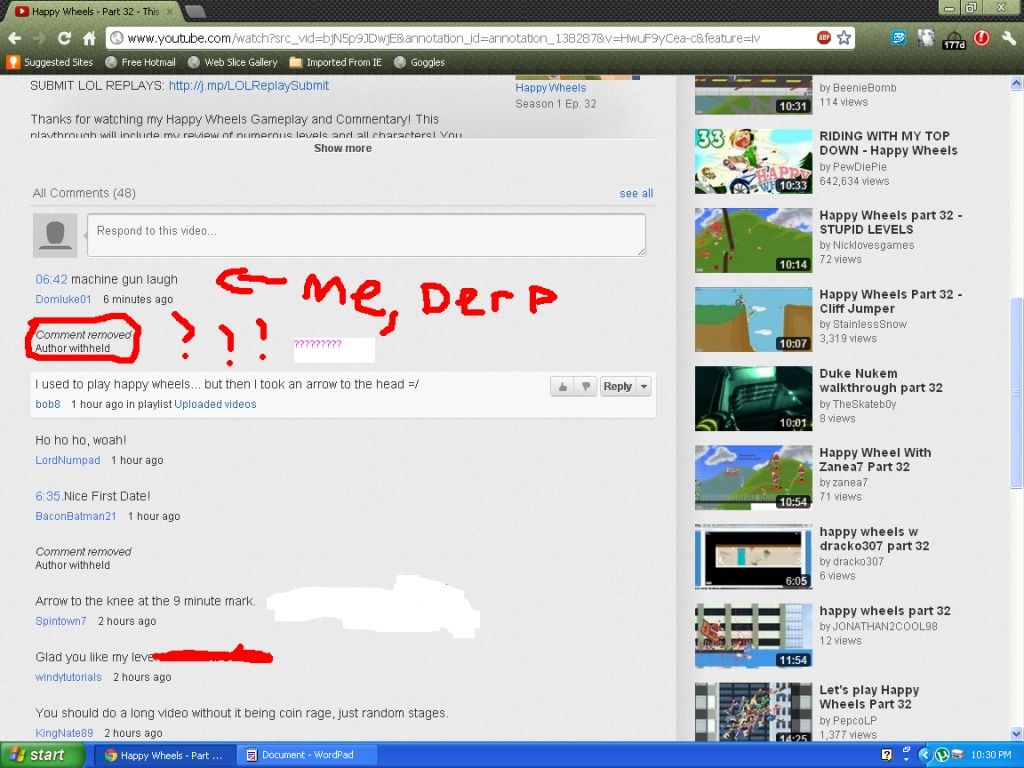Image resolution: width=1024 pixels, height=768 pixels.
Task: Open the LordNumpad user profile link
Action: coord(68,460)
